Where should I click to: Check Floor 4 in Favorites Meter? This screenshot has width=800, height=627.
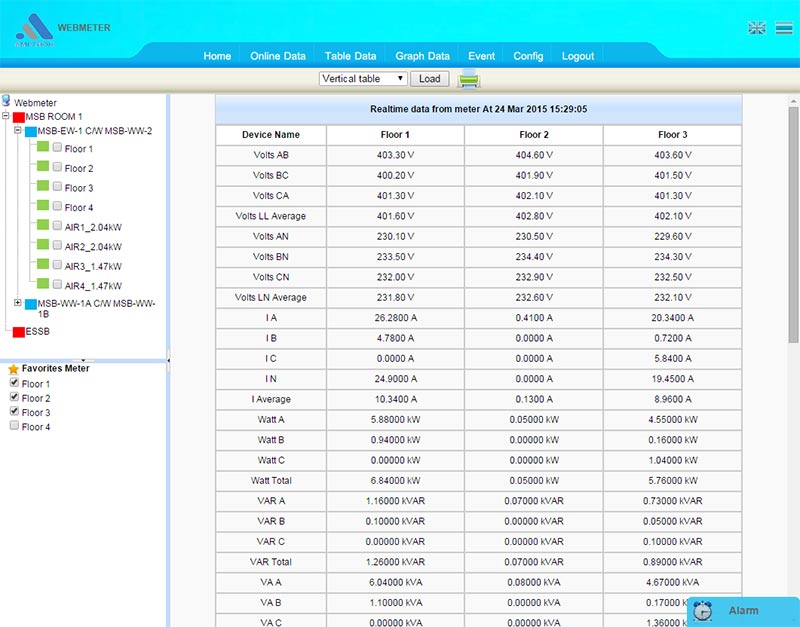(14, 425)
